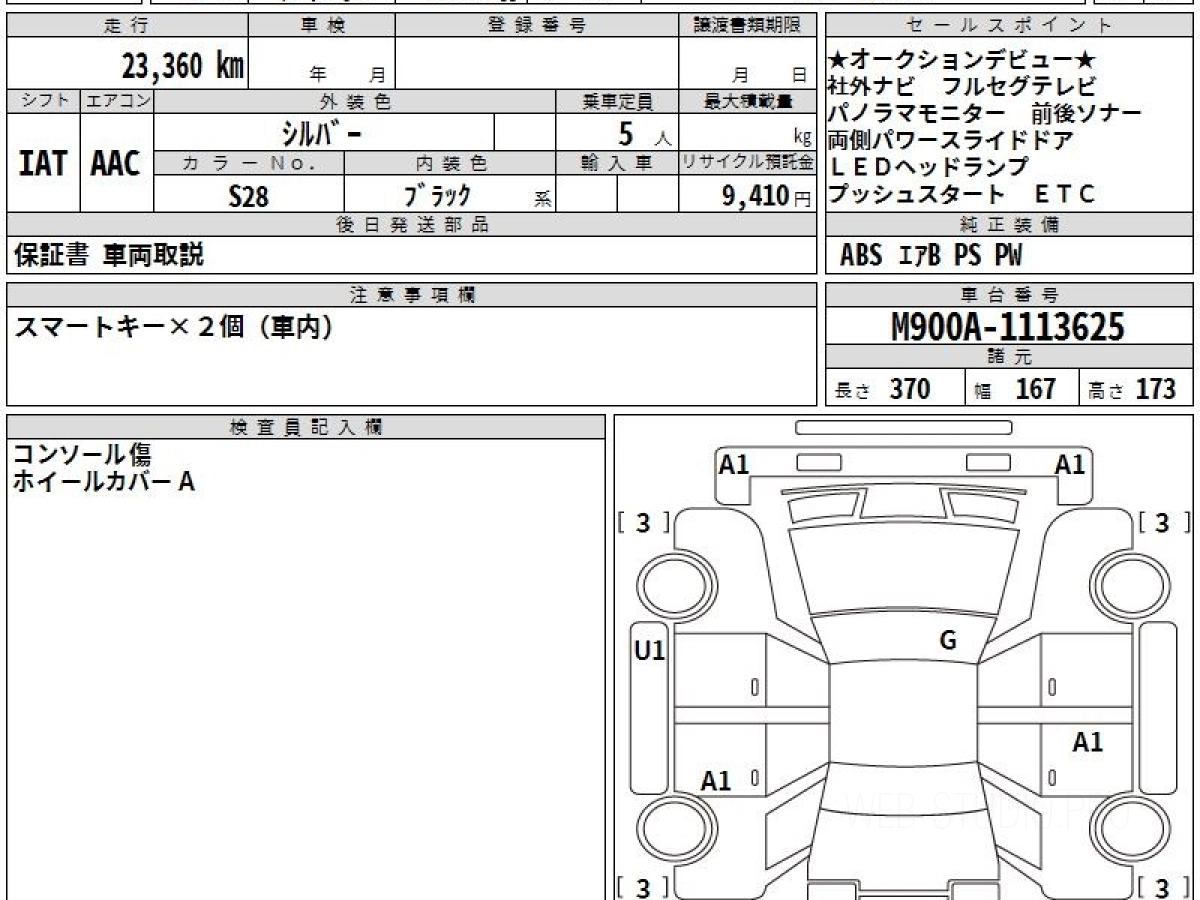Select the コンソール傷 inspector note
The image size is (1200, 900).
pos(82,455)
